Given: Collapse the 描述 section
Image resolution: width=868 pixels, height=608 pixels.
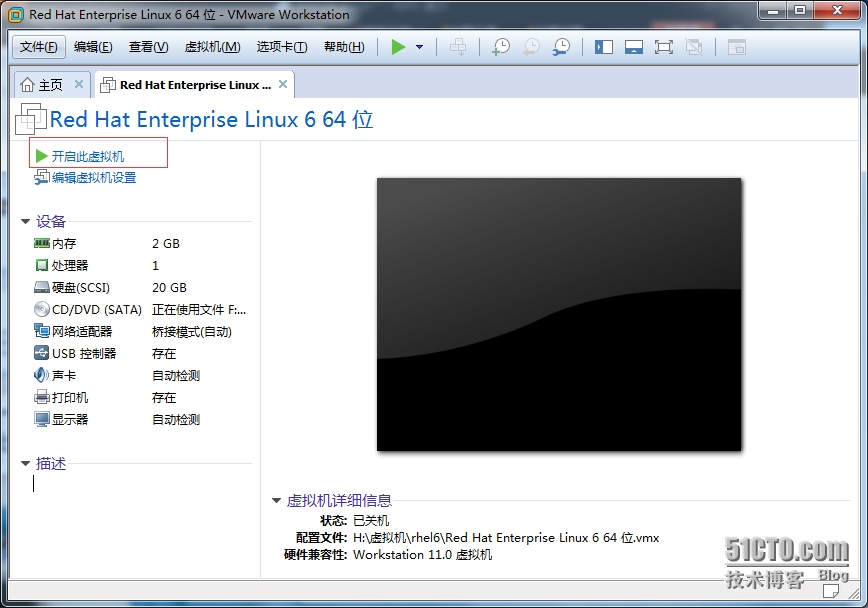Looking at the screenshot, I should 25,463.
